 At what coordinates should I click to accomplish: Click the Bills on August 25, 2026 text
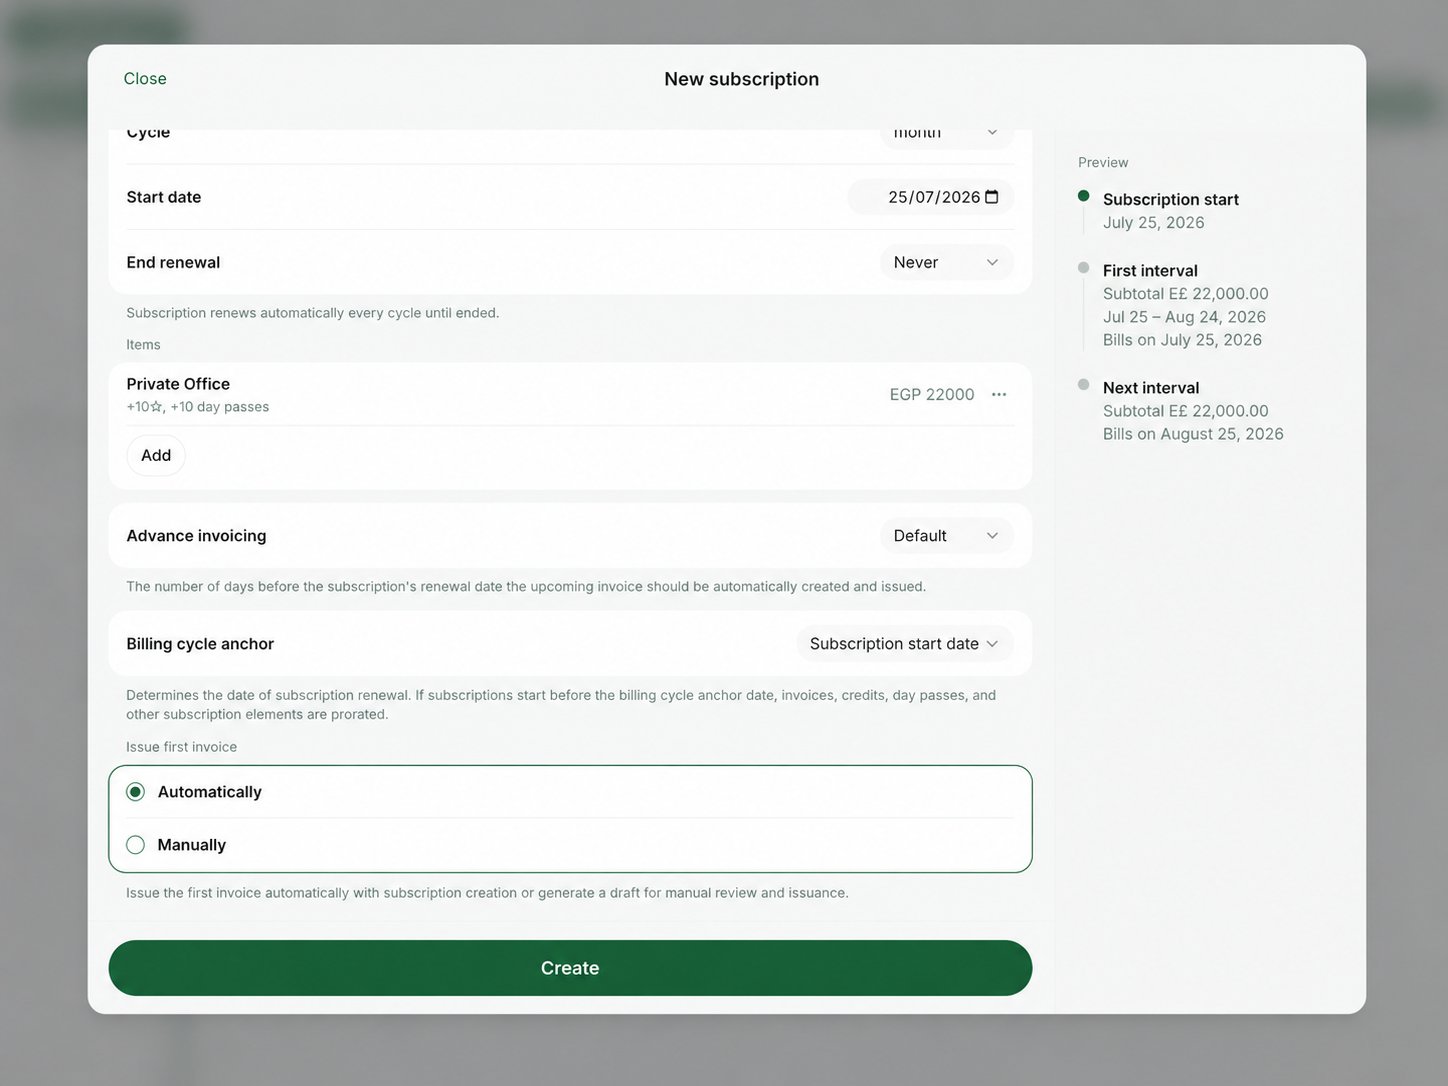1193,434
